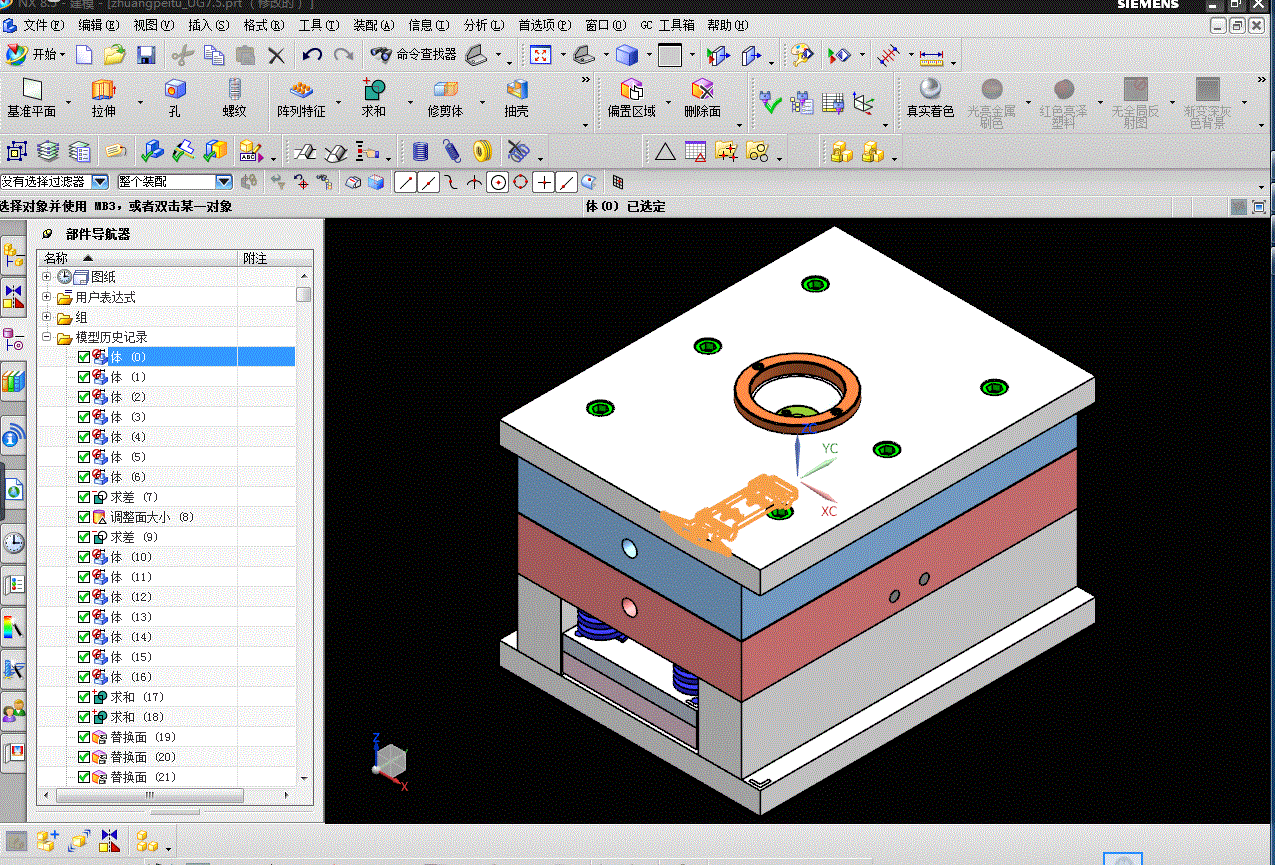Click the navigator horizontal scrollbar
This screenshot has height=865, width=1275.
pos(150,795)
